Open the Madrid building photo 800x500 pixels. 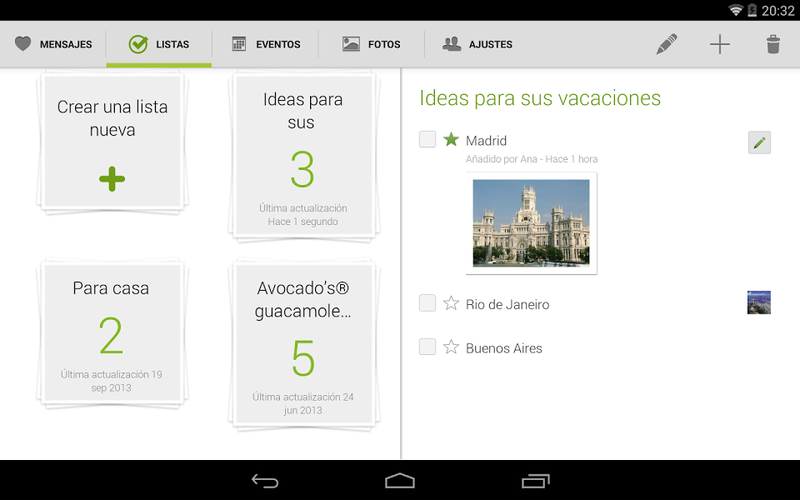531,223
